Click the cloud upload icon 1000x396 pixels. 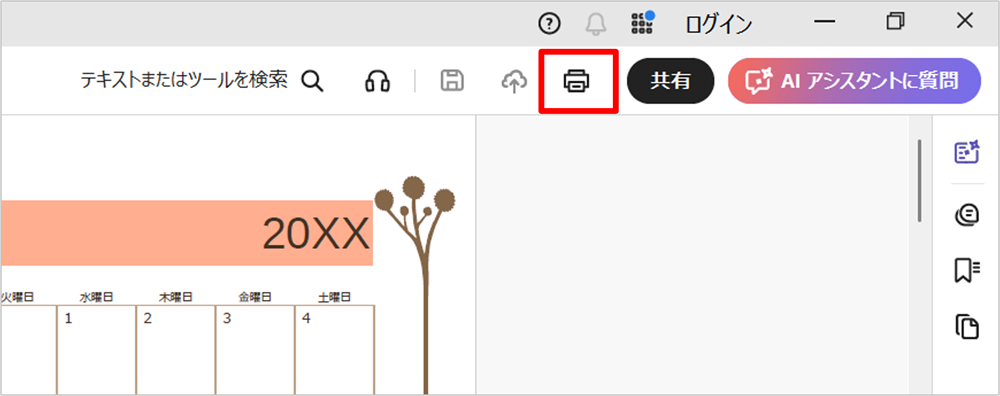coord(514,81)
